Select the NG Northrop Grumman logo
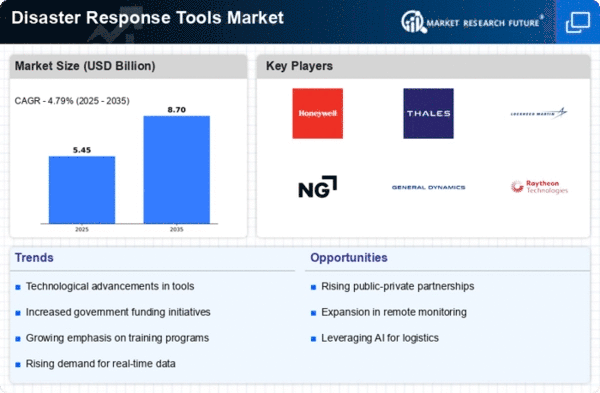 [x=318, y=187]
